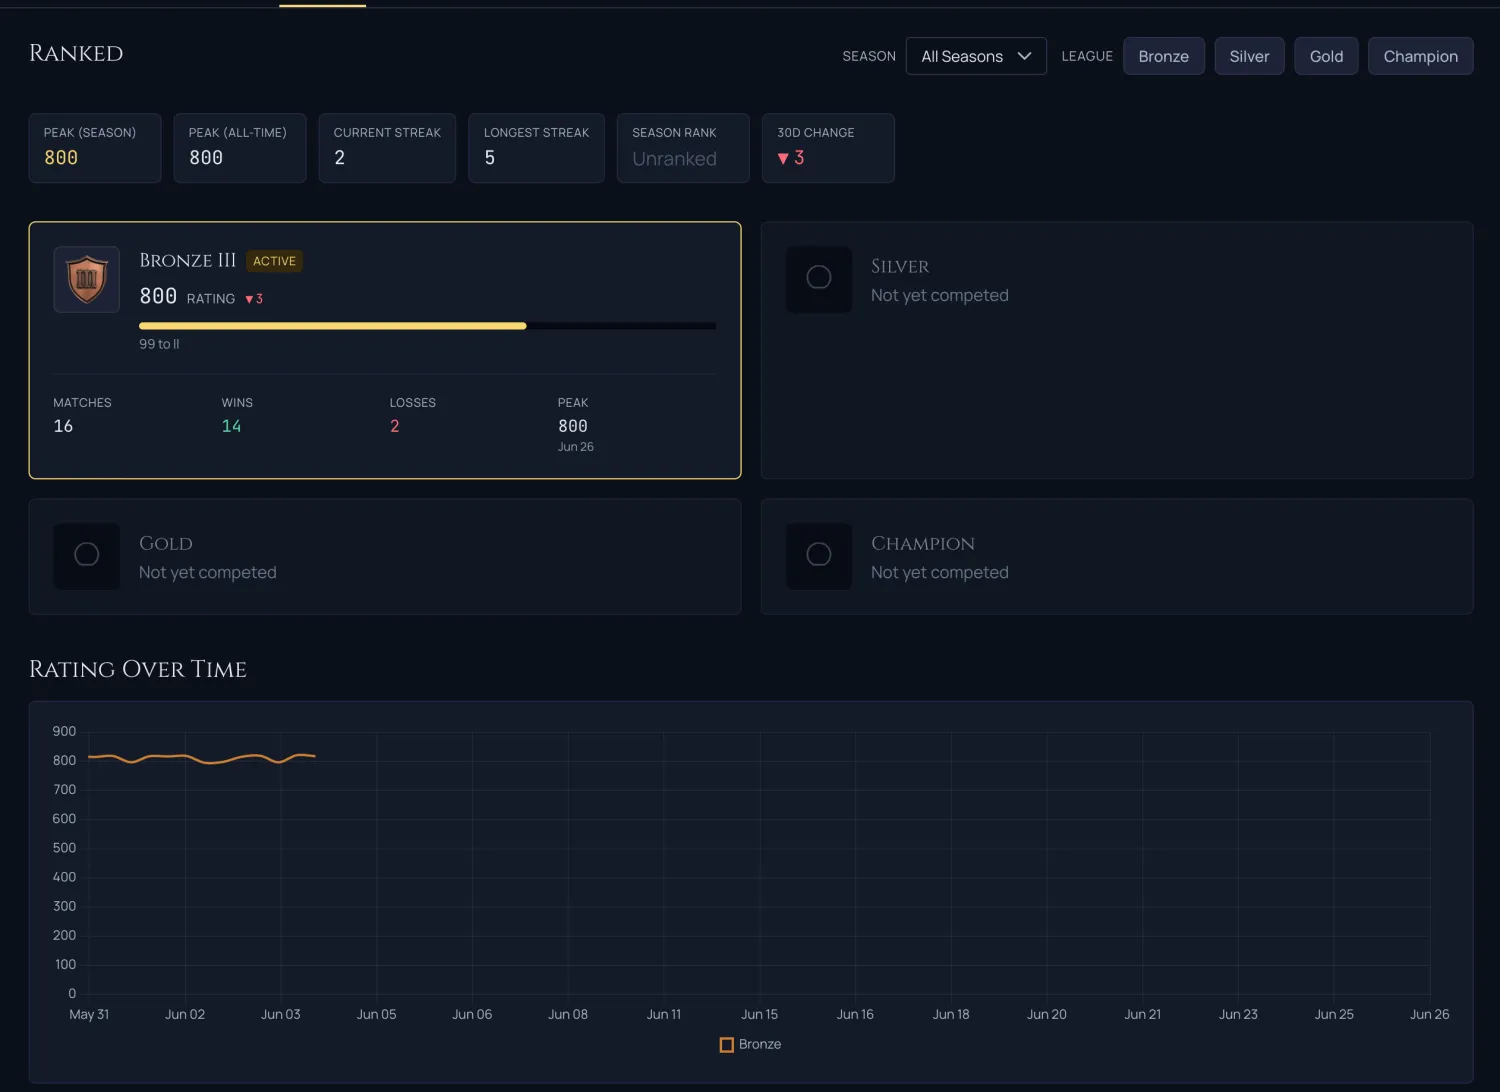Click the May 31 axis label
1500x1092 pixels.
pyautogui.click(x=89, y=1014)
